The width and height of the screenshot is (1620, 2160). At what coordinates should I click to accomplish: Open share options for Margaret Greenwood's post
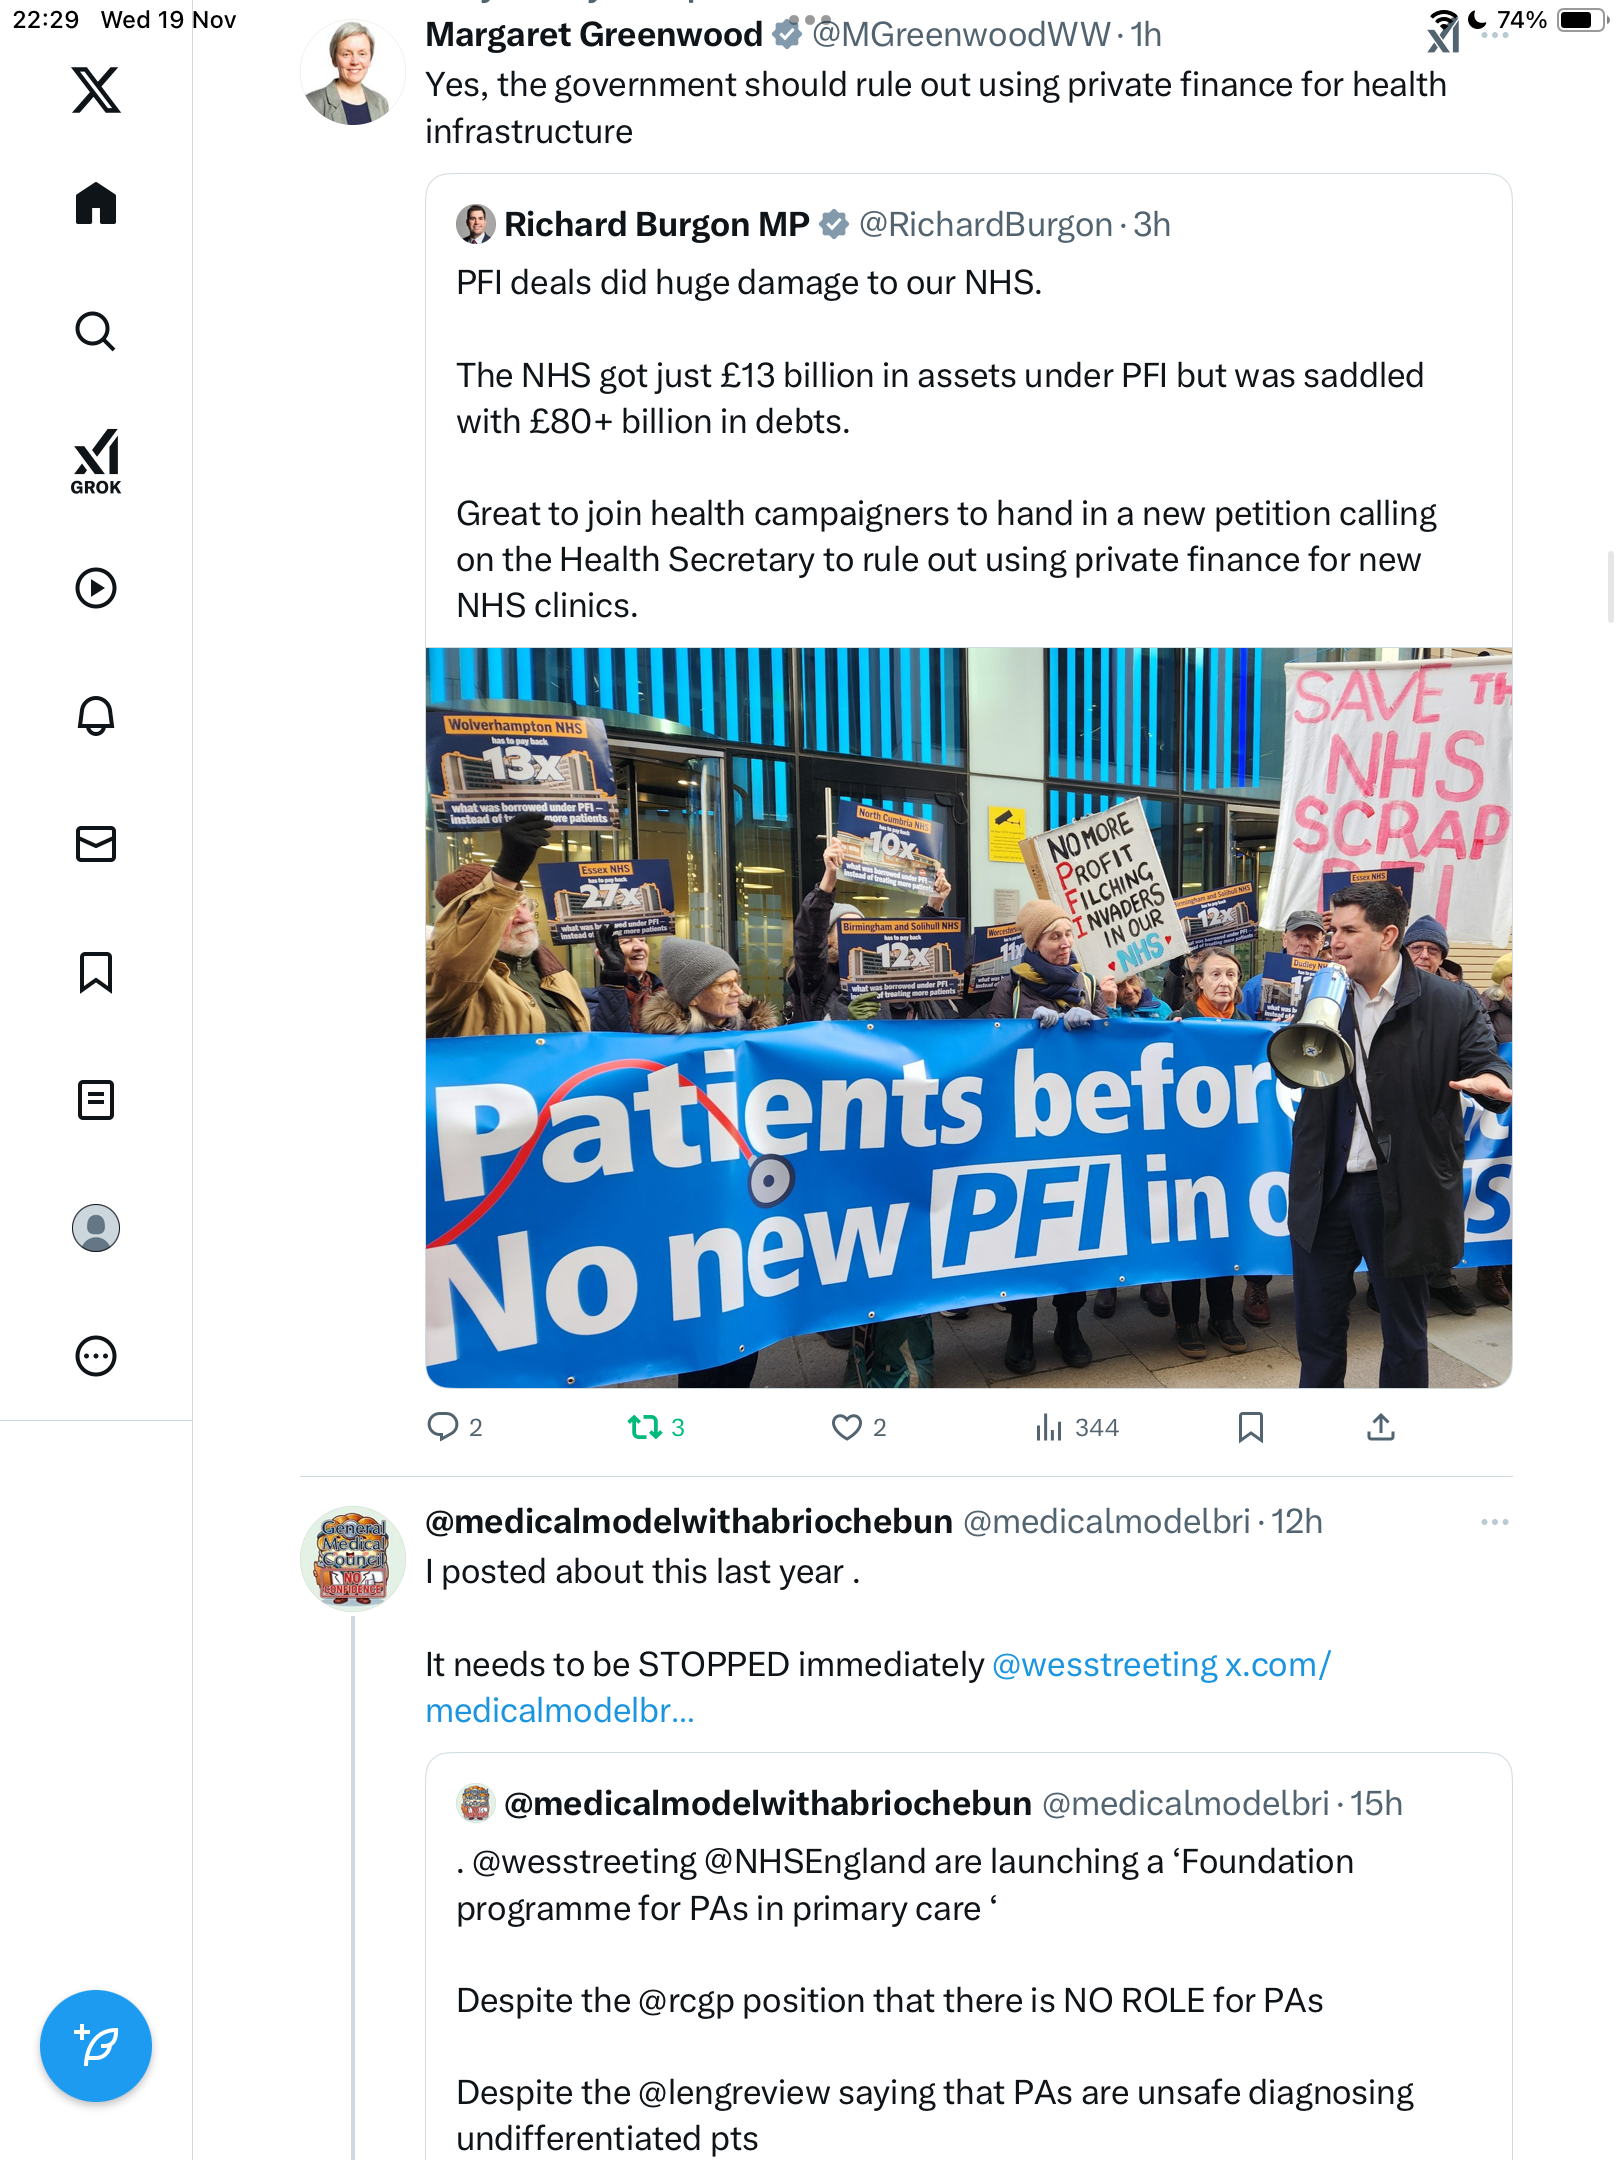point(1381,1427)
